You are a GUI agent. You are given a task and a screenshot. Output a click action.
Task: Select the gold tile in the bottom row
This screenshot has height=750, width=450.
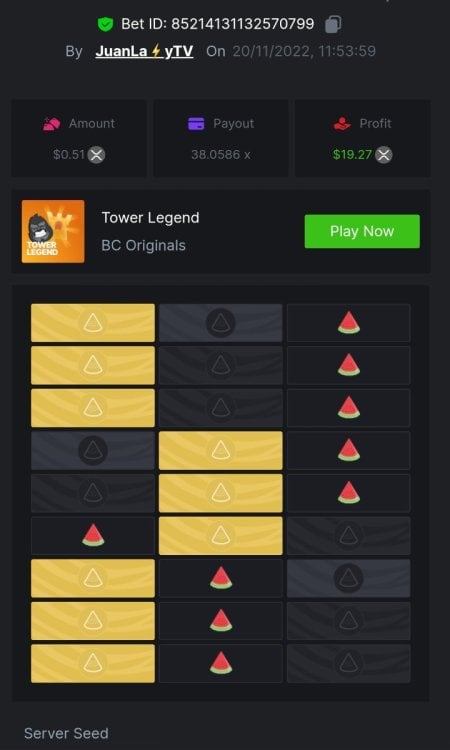click(x=93, y=663)
